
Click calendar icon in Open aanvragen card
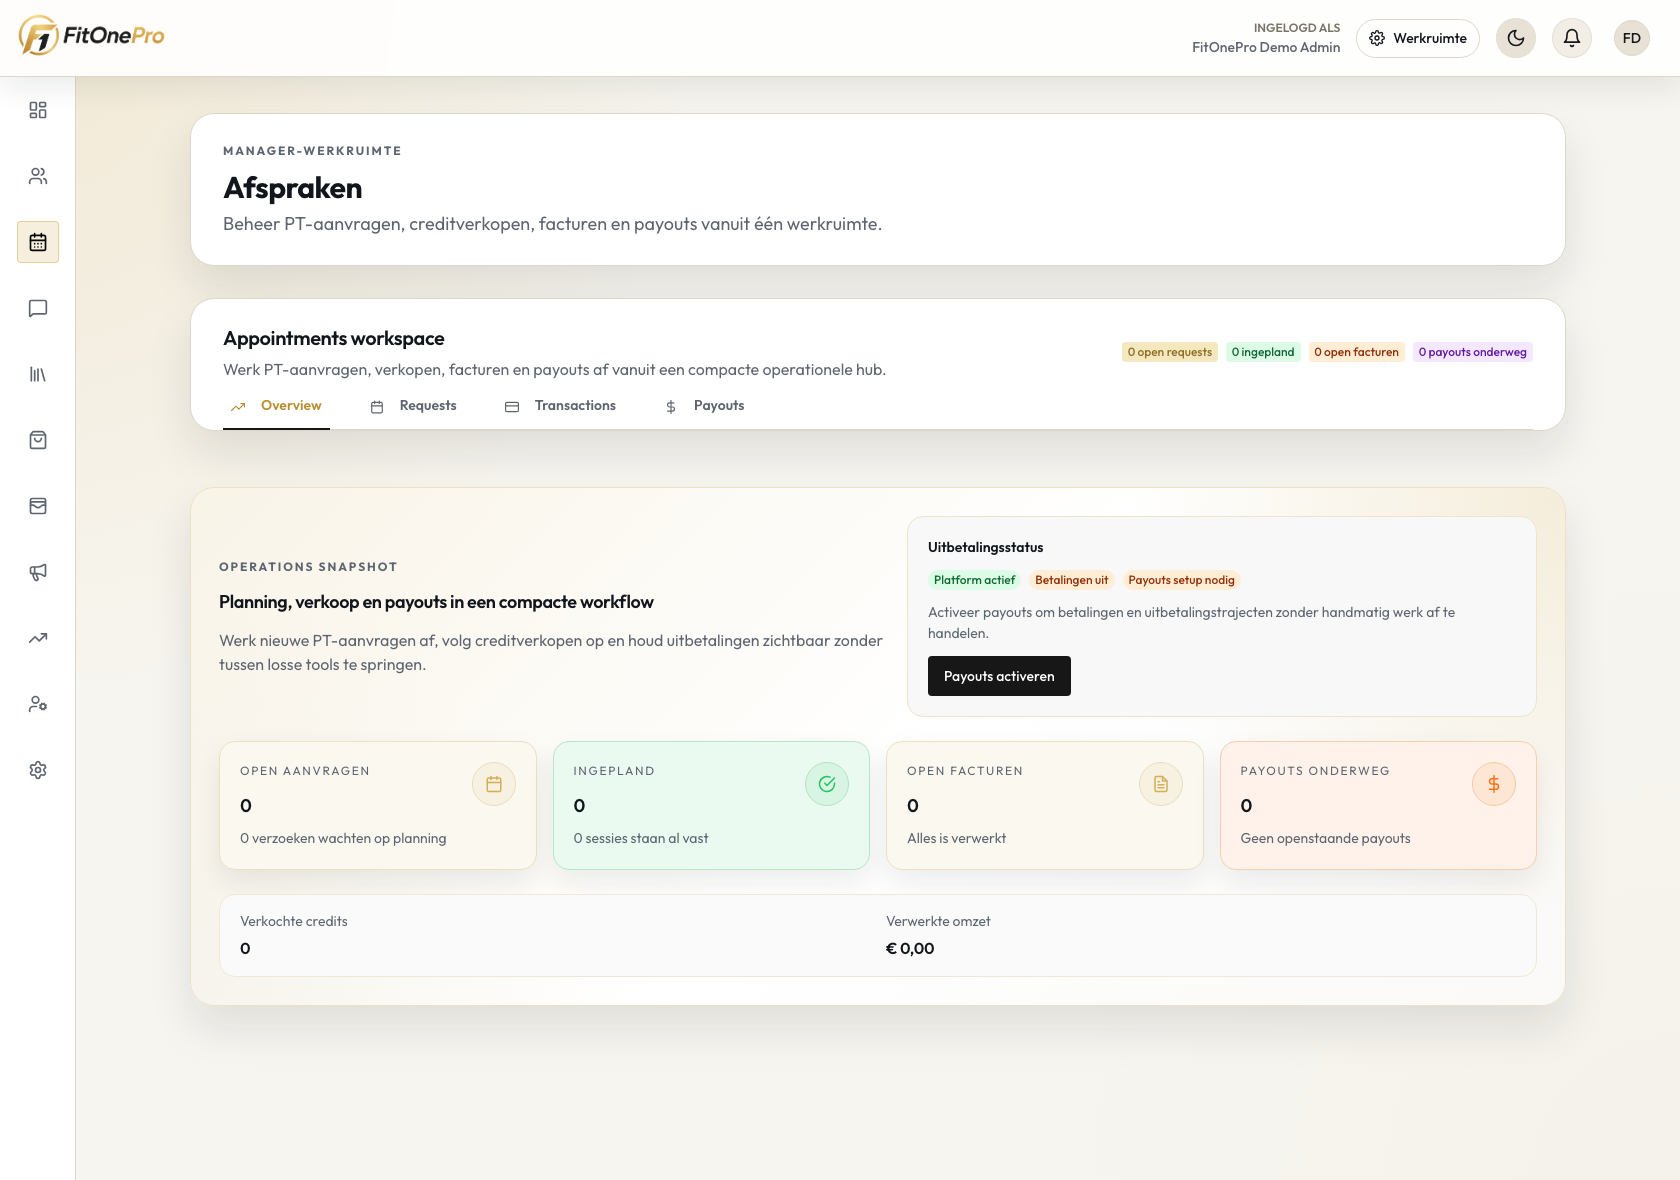click(494, 784)
